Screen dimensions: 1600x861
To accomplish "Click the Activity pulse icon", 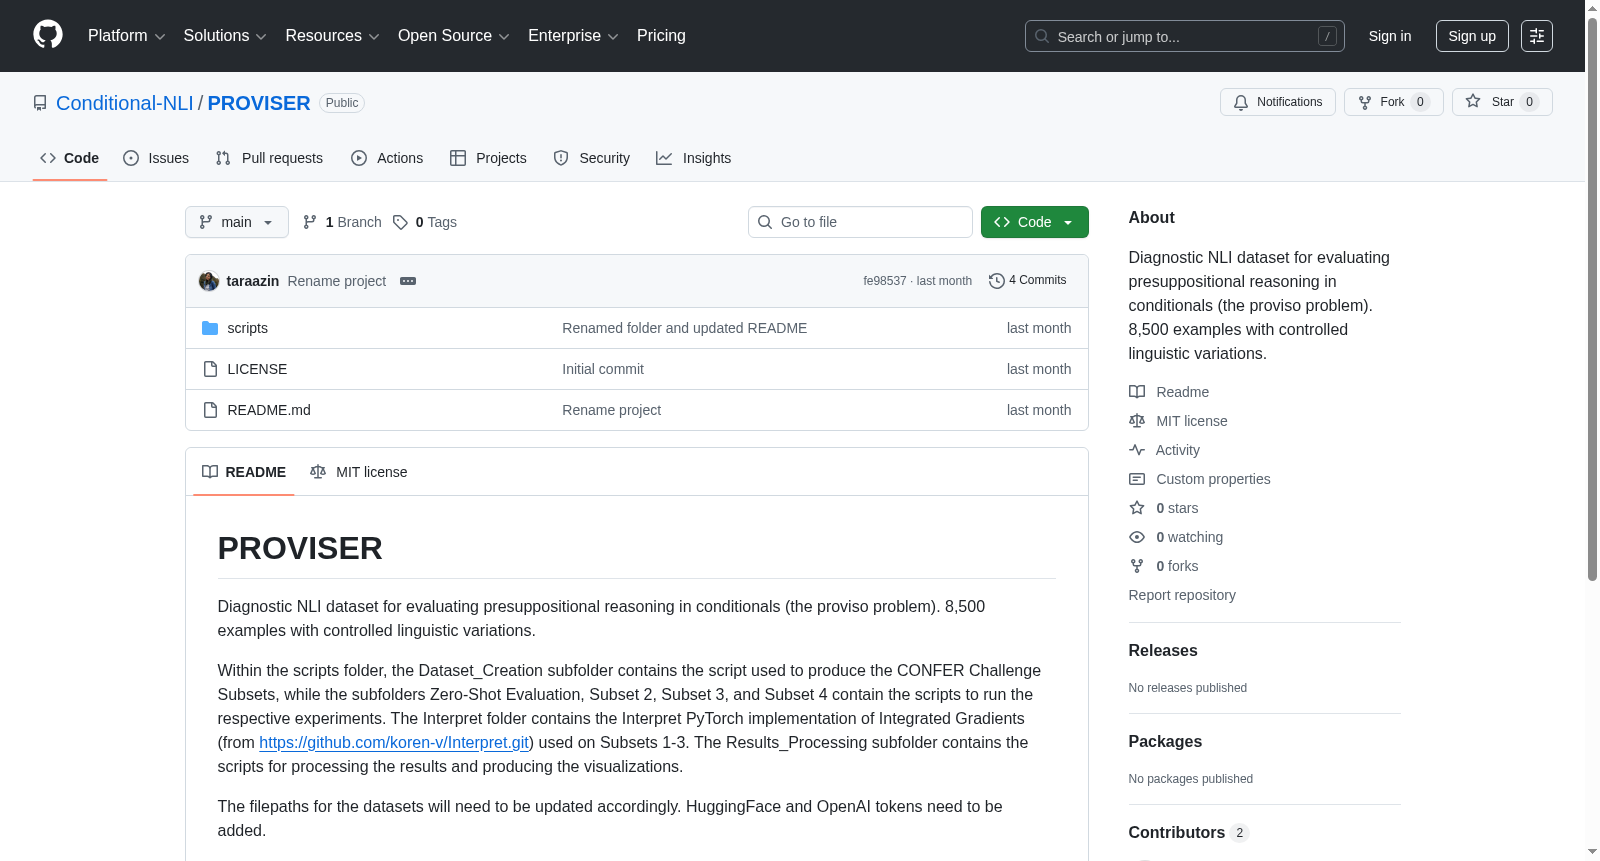I will pos(1137,450).
